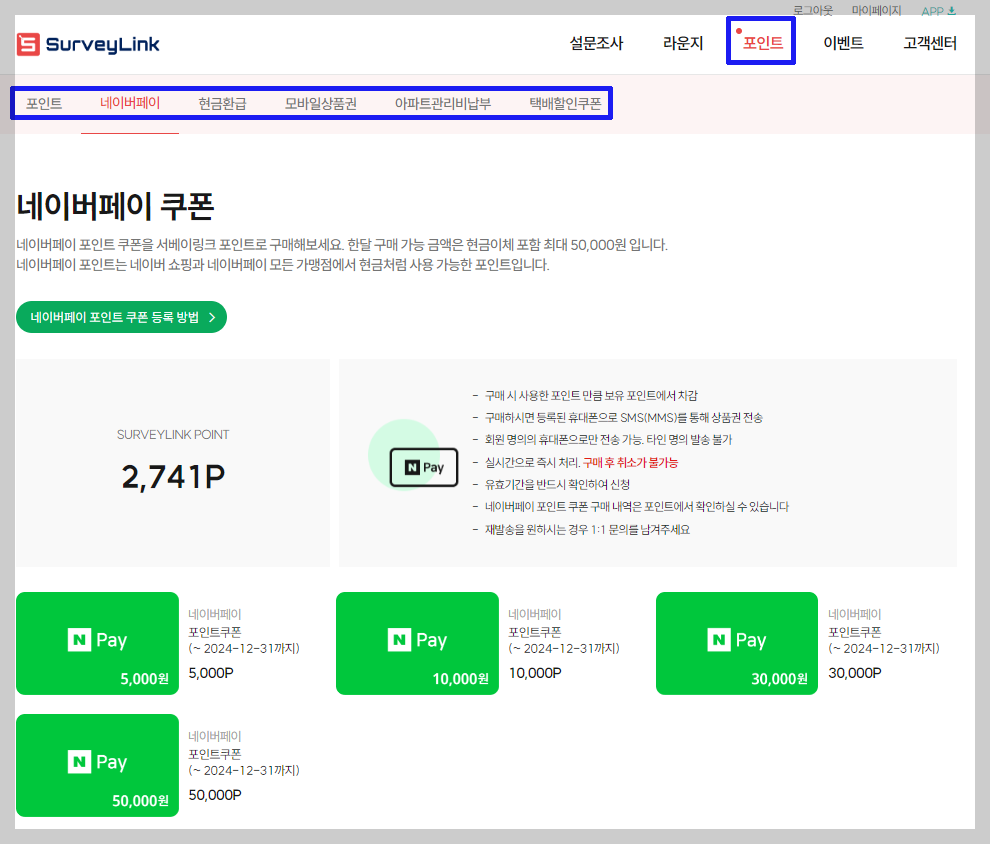Viewport: 990px width, 844px height.
Task: Click the 5,000P price text
Action: tap(211, 673)
